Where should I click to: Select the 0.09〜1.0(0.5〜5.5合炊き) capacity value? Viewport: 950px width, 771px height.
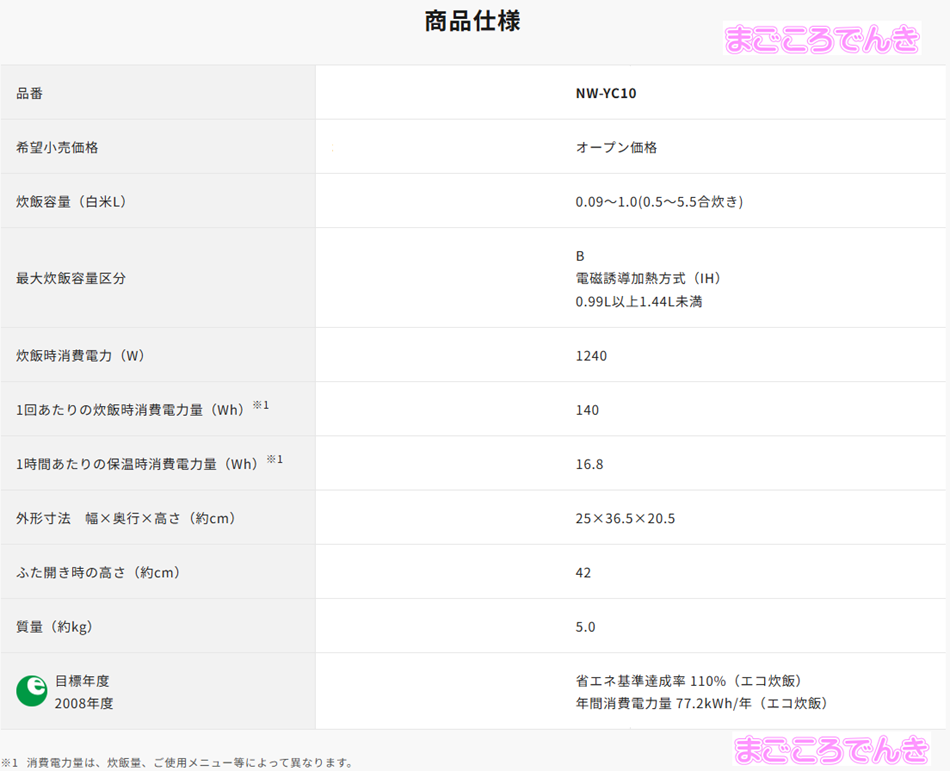659,201
